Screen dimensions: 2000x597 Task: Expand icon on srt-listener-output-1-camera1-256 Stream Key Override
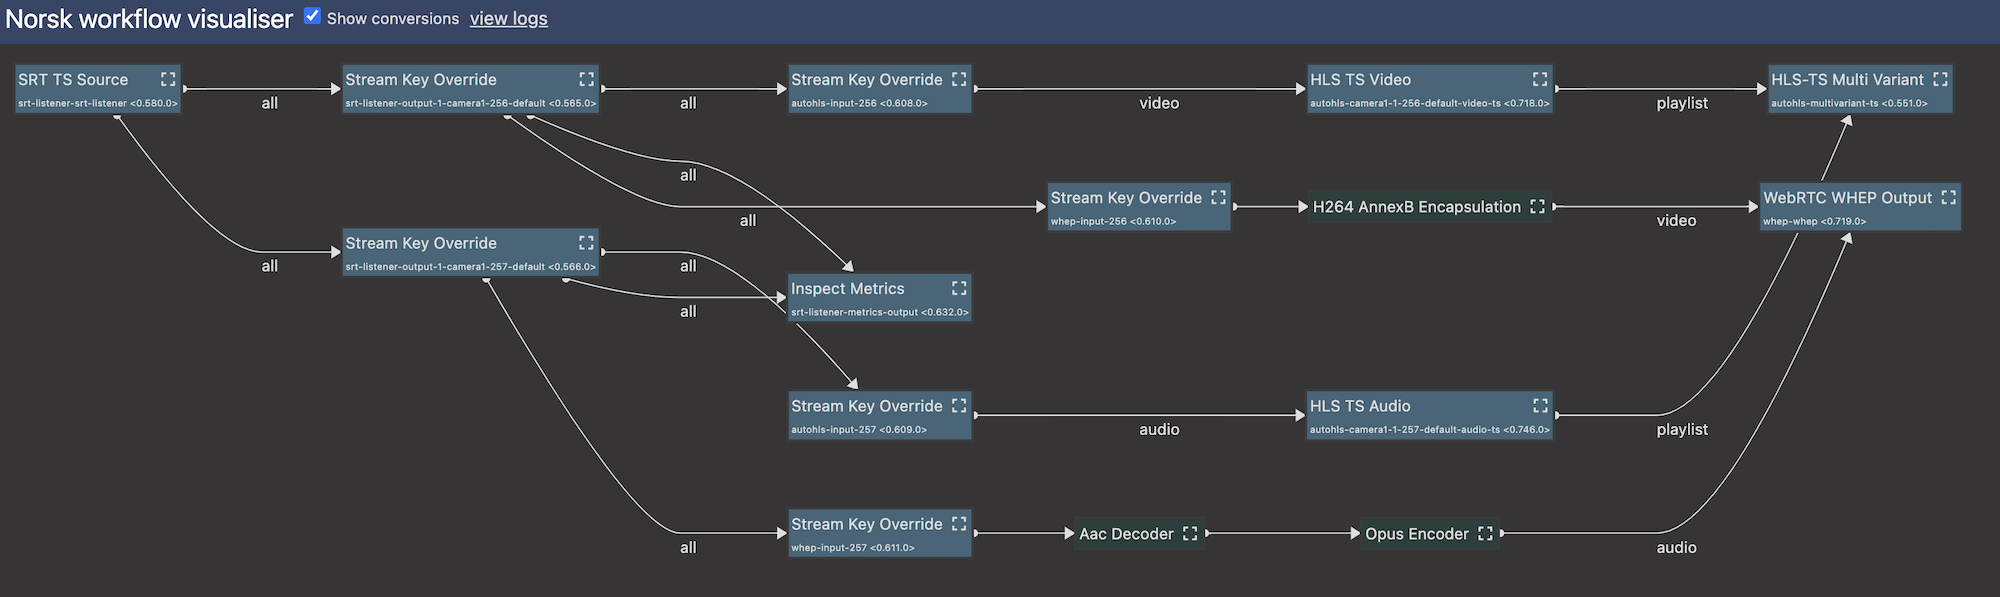pyautogui.click(x=586, y=79)
